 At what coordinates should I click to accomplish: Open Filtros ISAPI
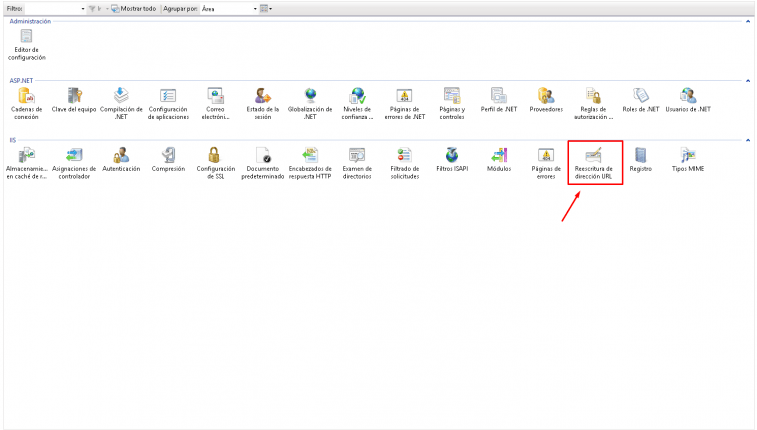point(452,160)
